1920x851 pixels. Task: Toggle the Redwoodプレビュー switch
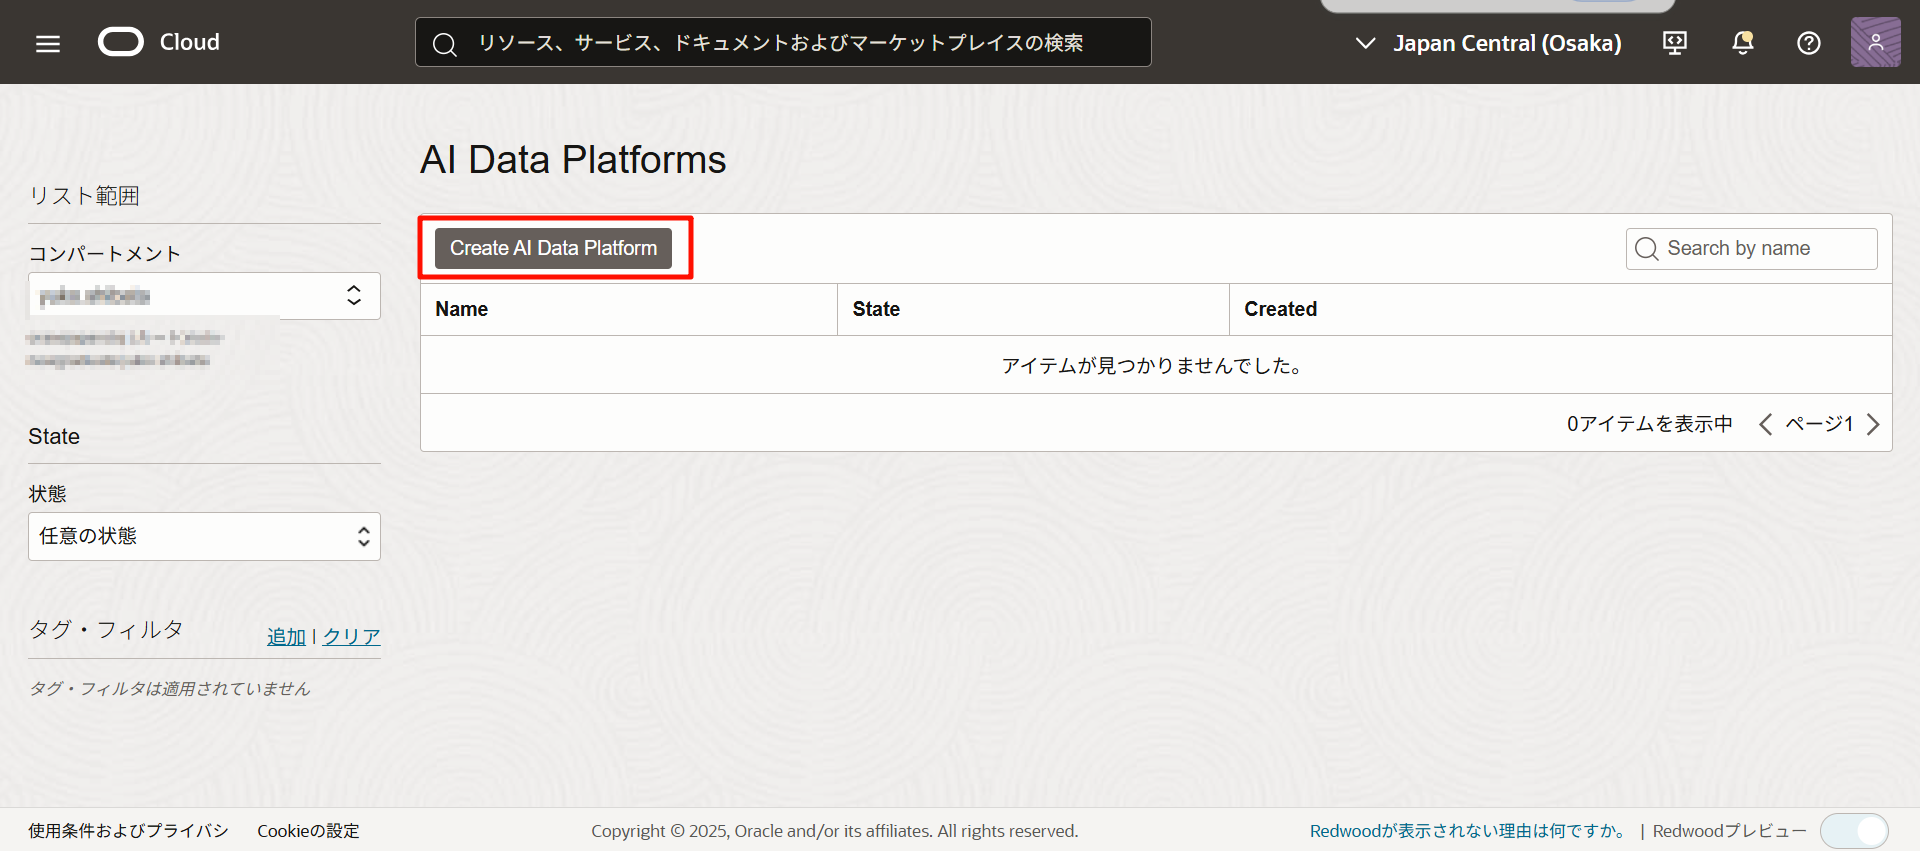click(x=1854, y=830)
